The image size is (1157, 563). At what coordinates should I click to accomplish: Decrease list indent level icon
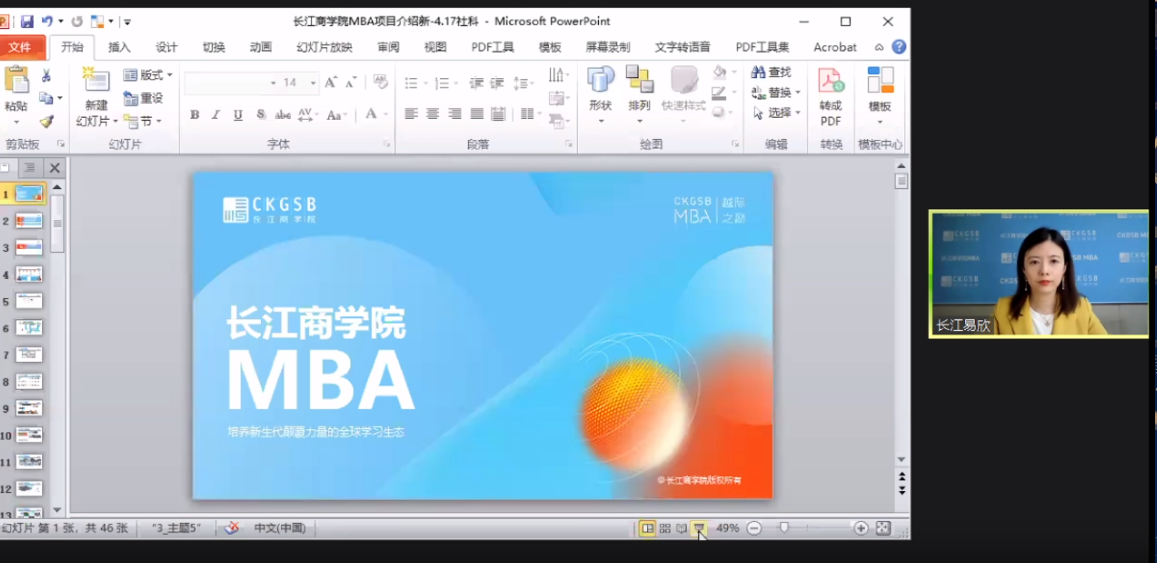point(476,83)
